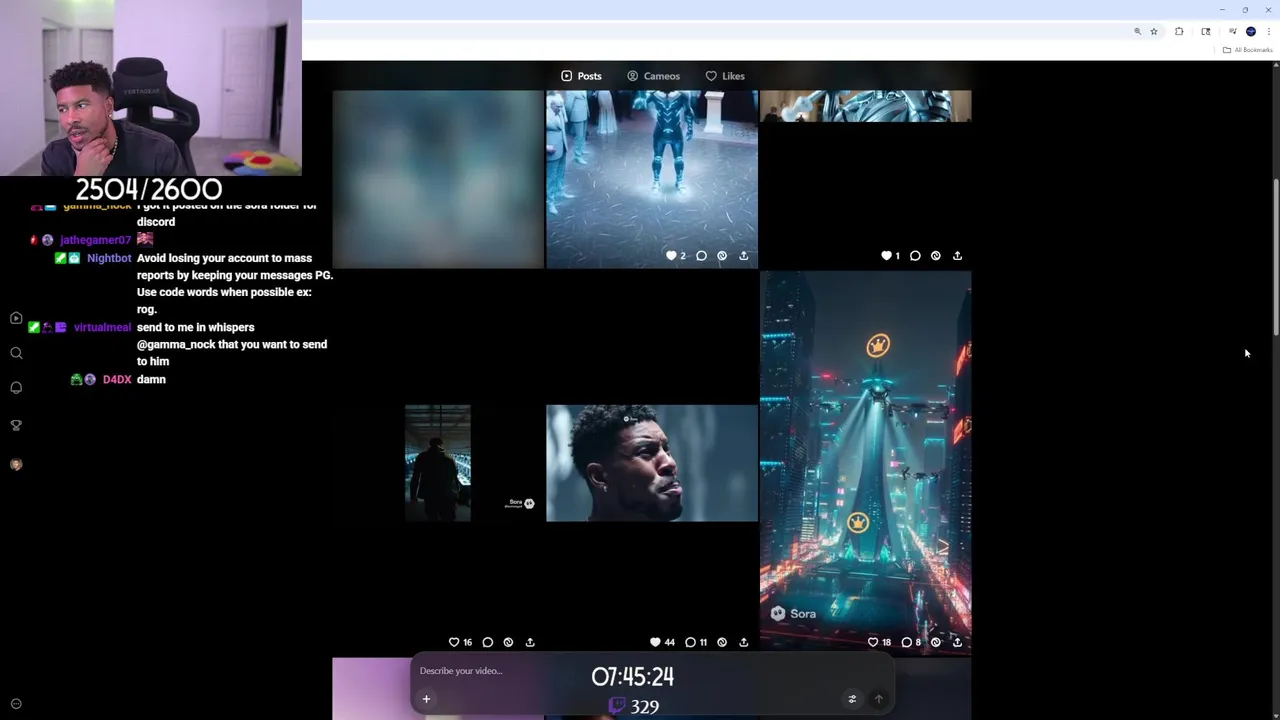Open the sidebar profile avatar
Image resolution: width=1280 pixels, height=720 pixels.
(16, 464)
